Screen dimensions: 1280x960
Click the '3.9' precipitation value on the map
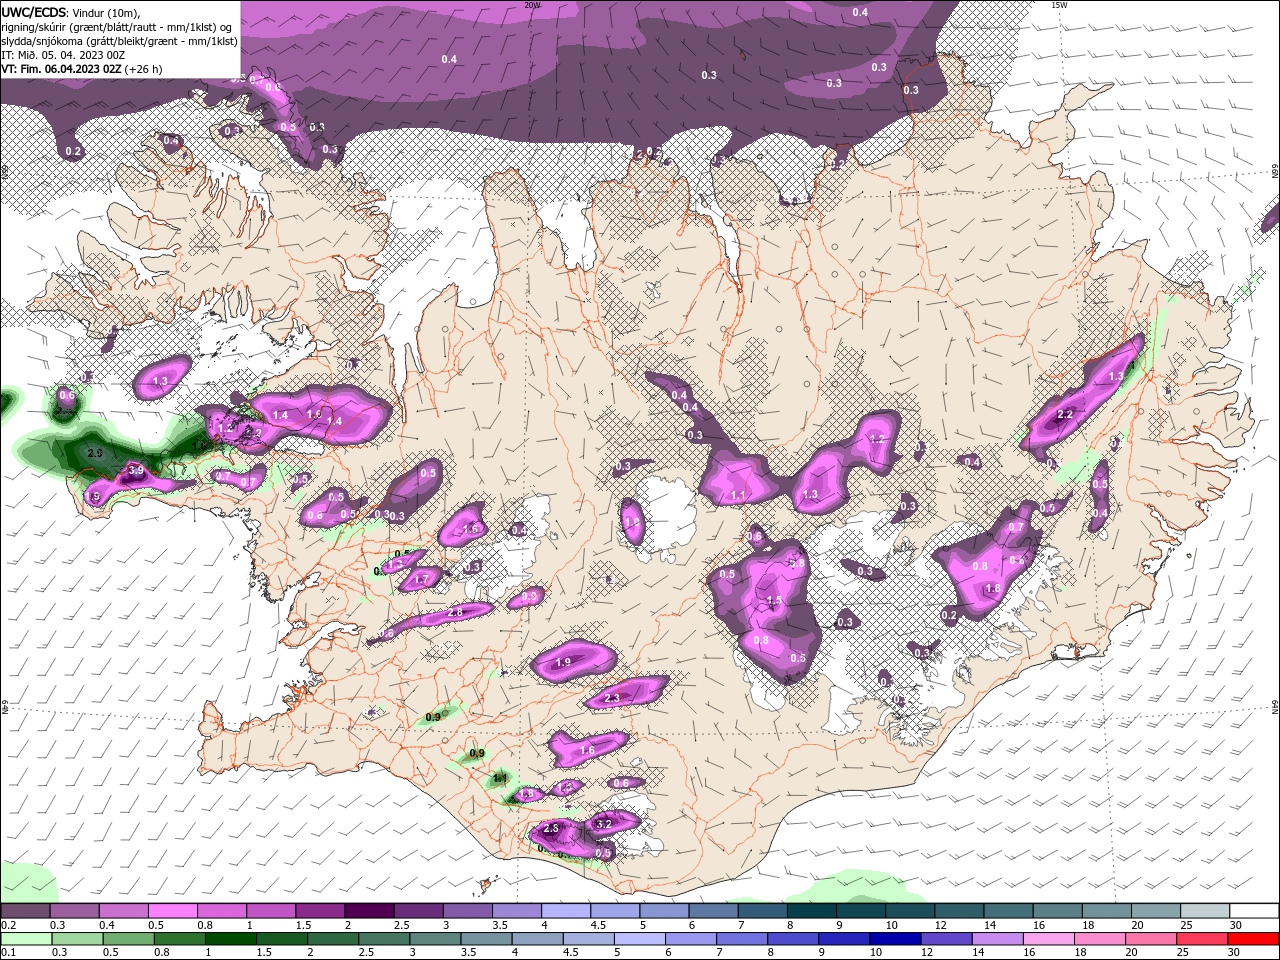pyautogui.click(x=137, y=470)
